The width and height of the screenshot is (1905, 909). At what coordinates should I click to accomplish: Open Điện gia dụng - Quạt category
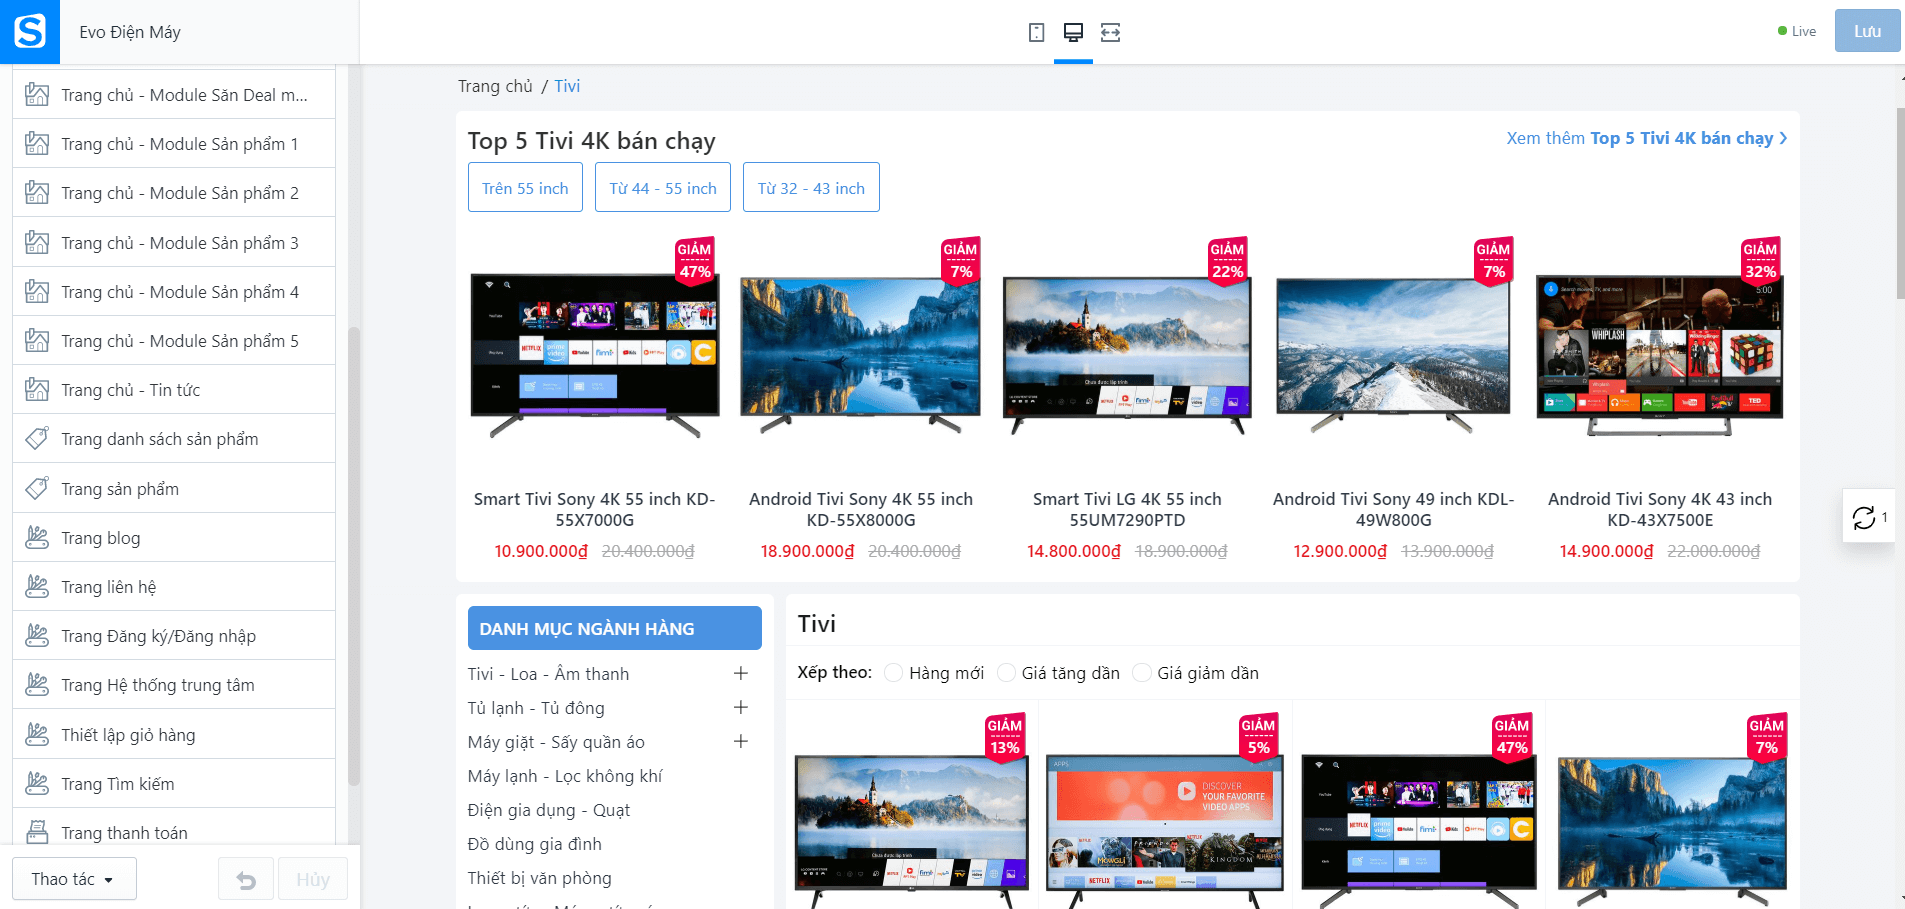click(x=549, y=810)
